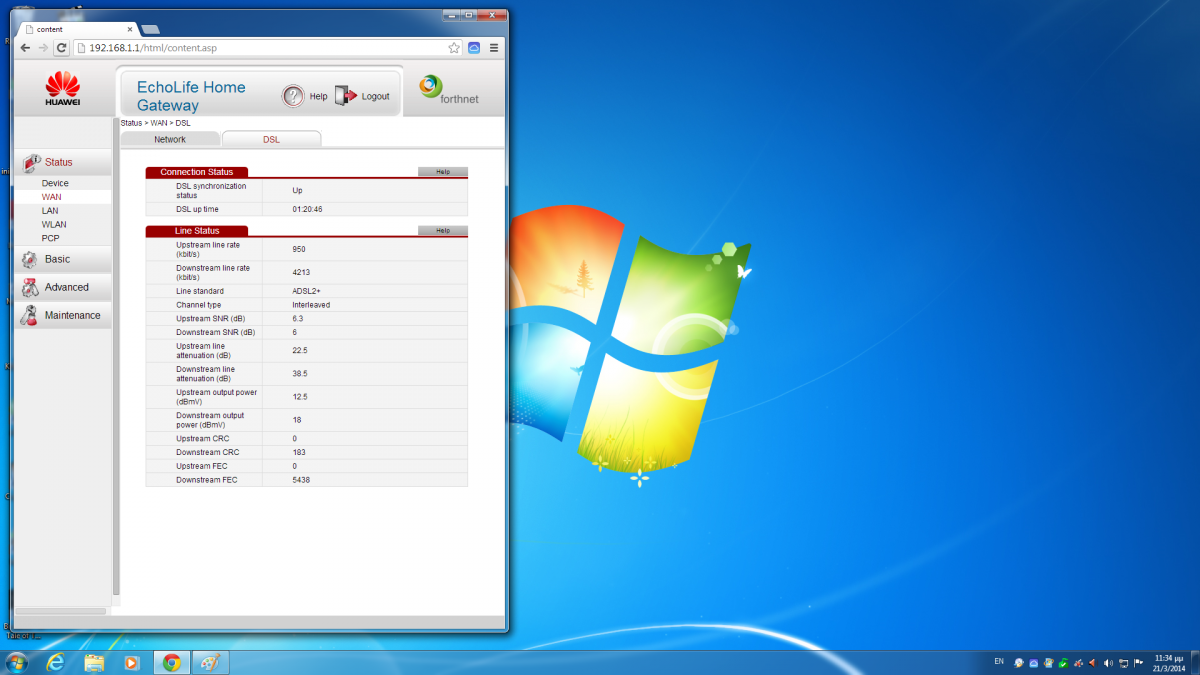Open Windows Explorer folder icon on taskbar
This screenshot has width=1200, height=675.
tap(94, 662)
